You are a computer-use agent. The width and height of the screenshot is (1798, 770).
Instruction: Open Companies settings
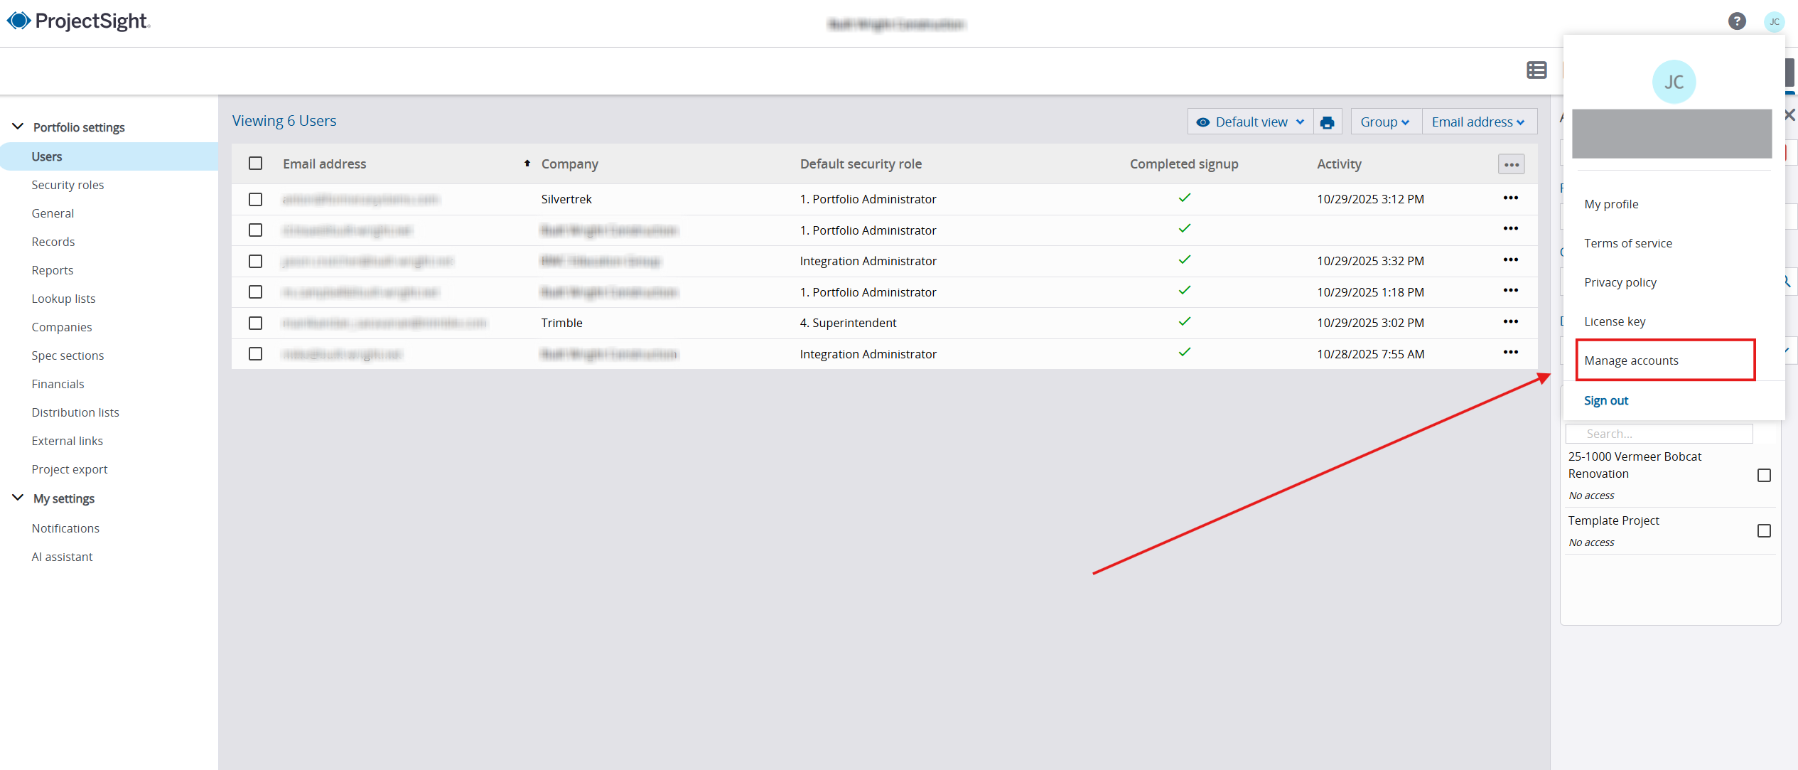(x=61, y=327)
